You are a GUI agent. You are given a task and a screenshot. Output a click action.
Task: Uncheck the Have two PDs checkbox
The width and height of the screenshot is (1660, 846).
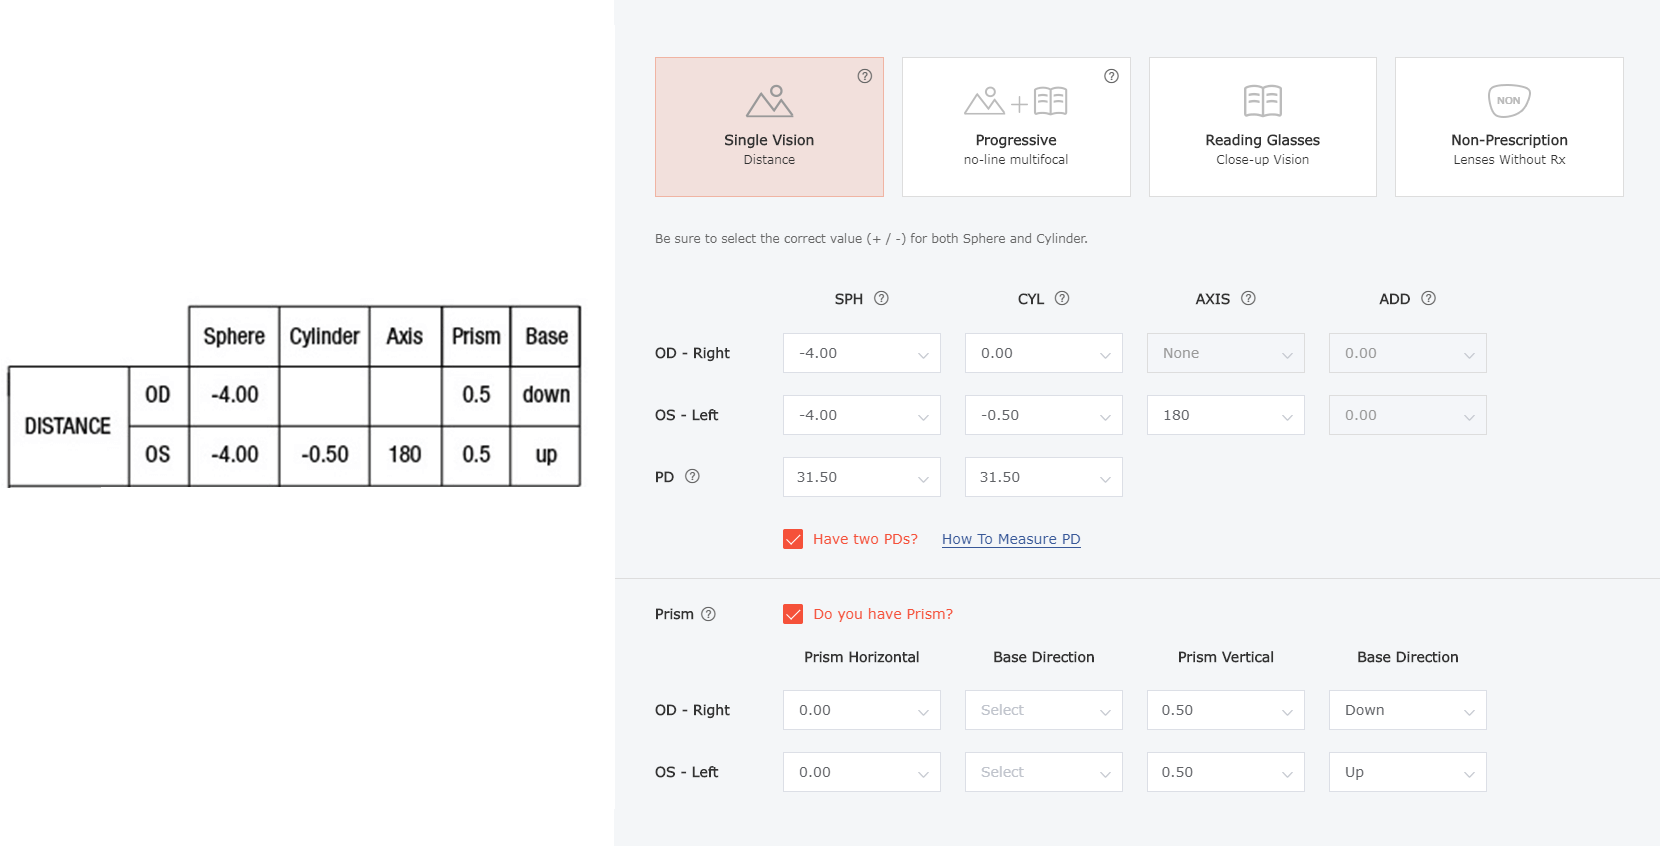(x=793, y=539)
